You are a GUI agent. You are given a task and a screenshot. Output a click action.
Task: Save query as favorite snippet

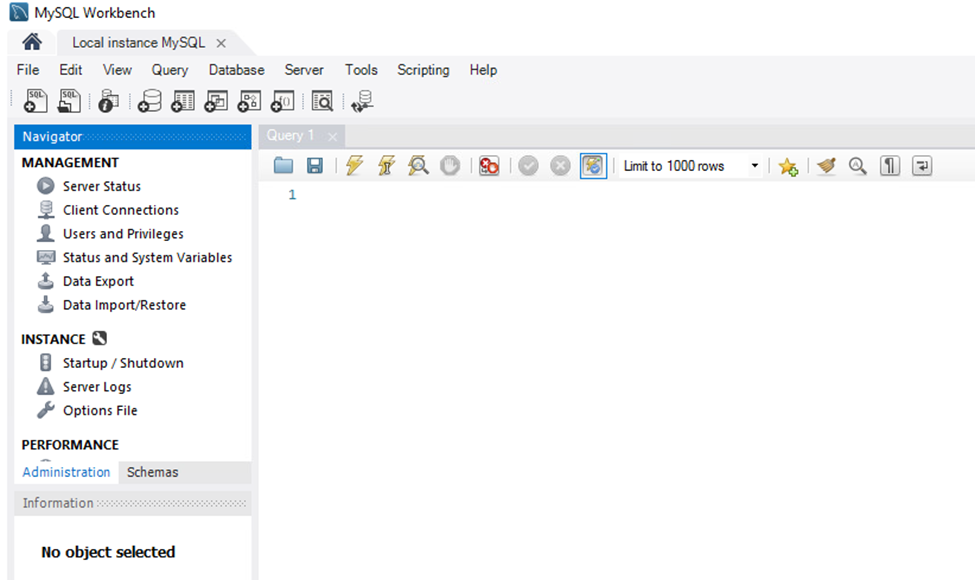point(788,166)
